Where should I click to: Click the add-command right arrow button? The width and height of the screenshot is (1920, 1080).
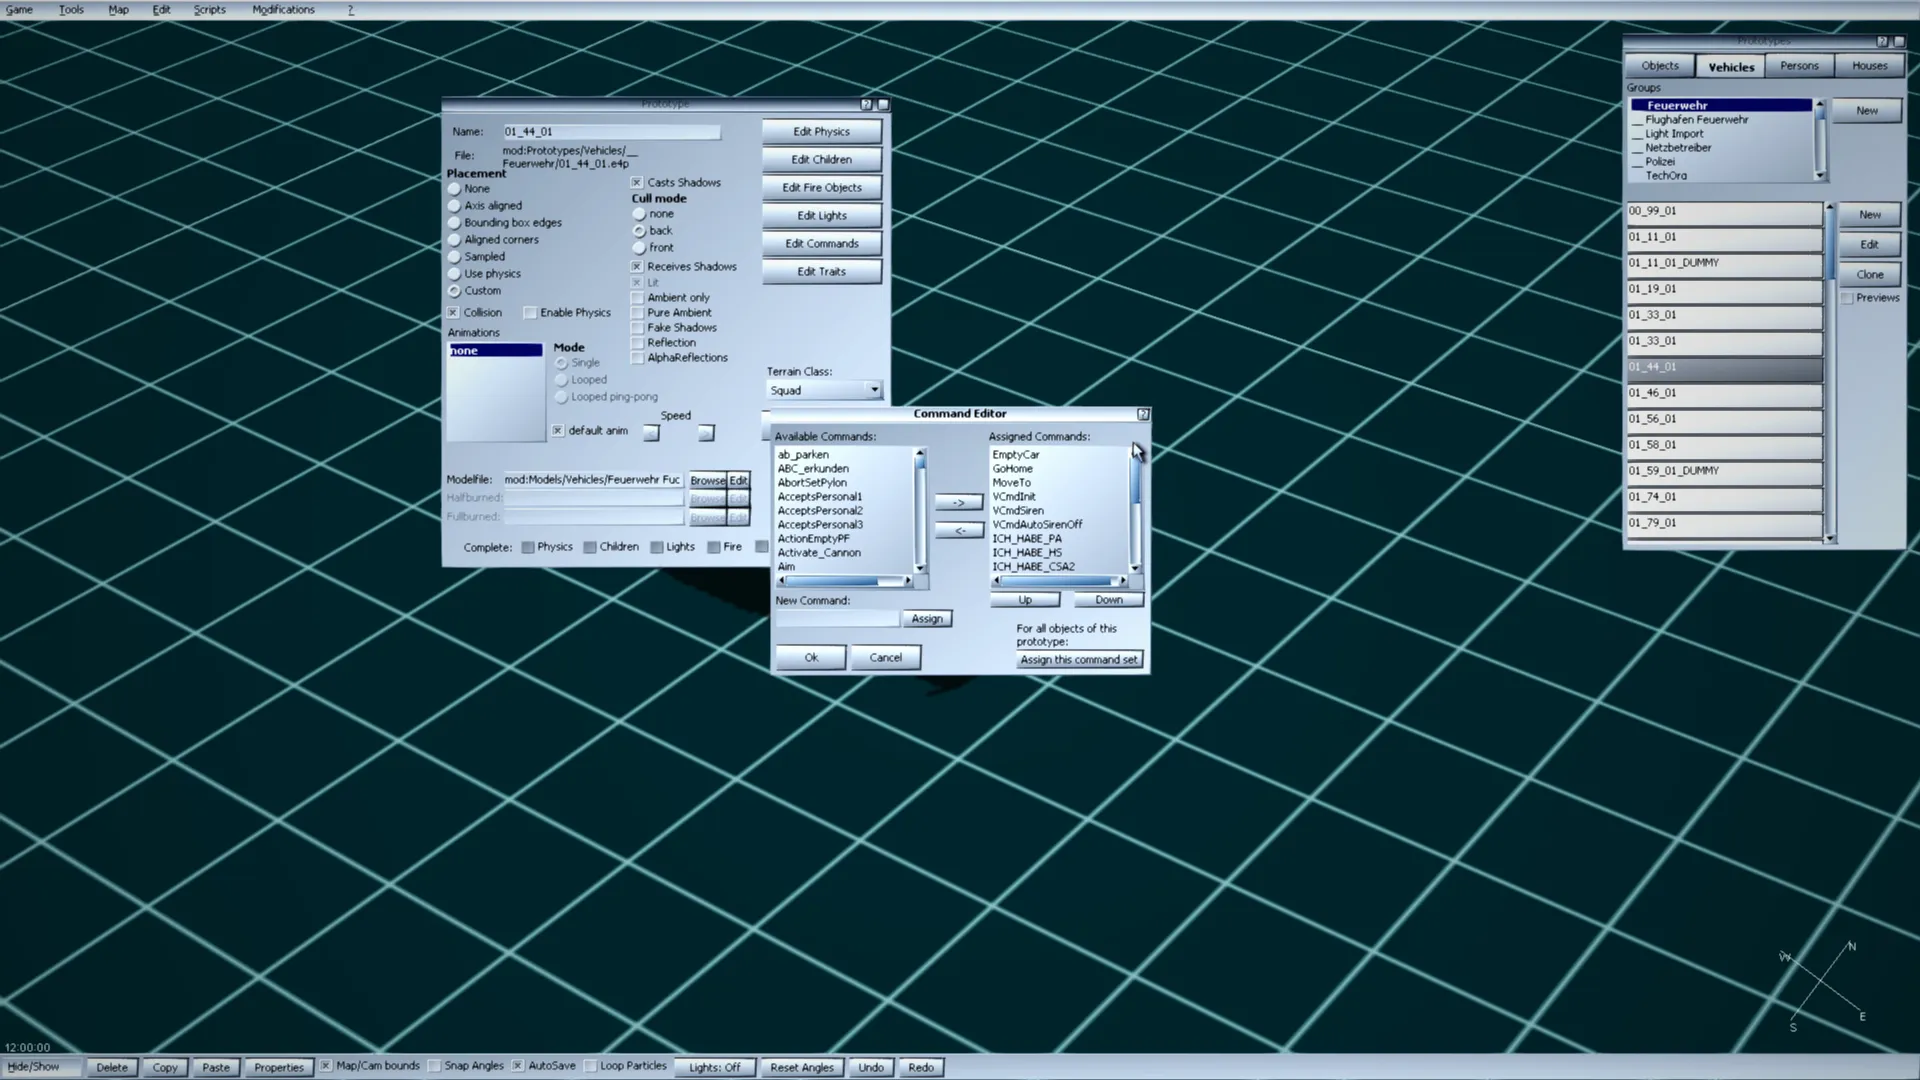click(958, 503)
